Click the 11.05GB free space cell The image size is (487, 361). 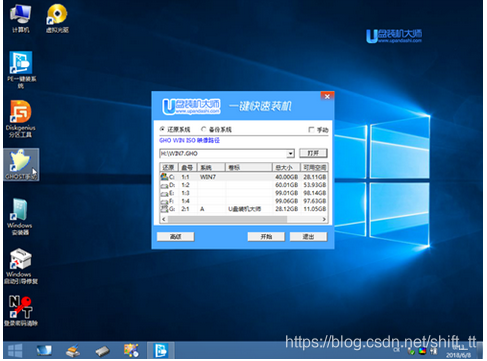point(314,209)
